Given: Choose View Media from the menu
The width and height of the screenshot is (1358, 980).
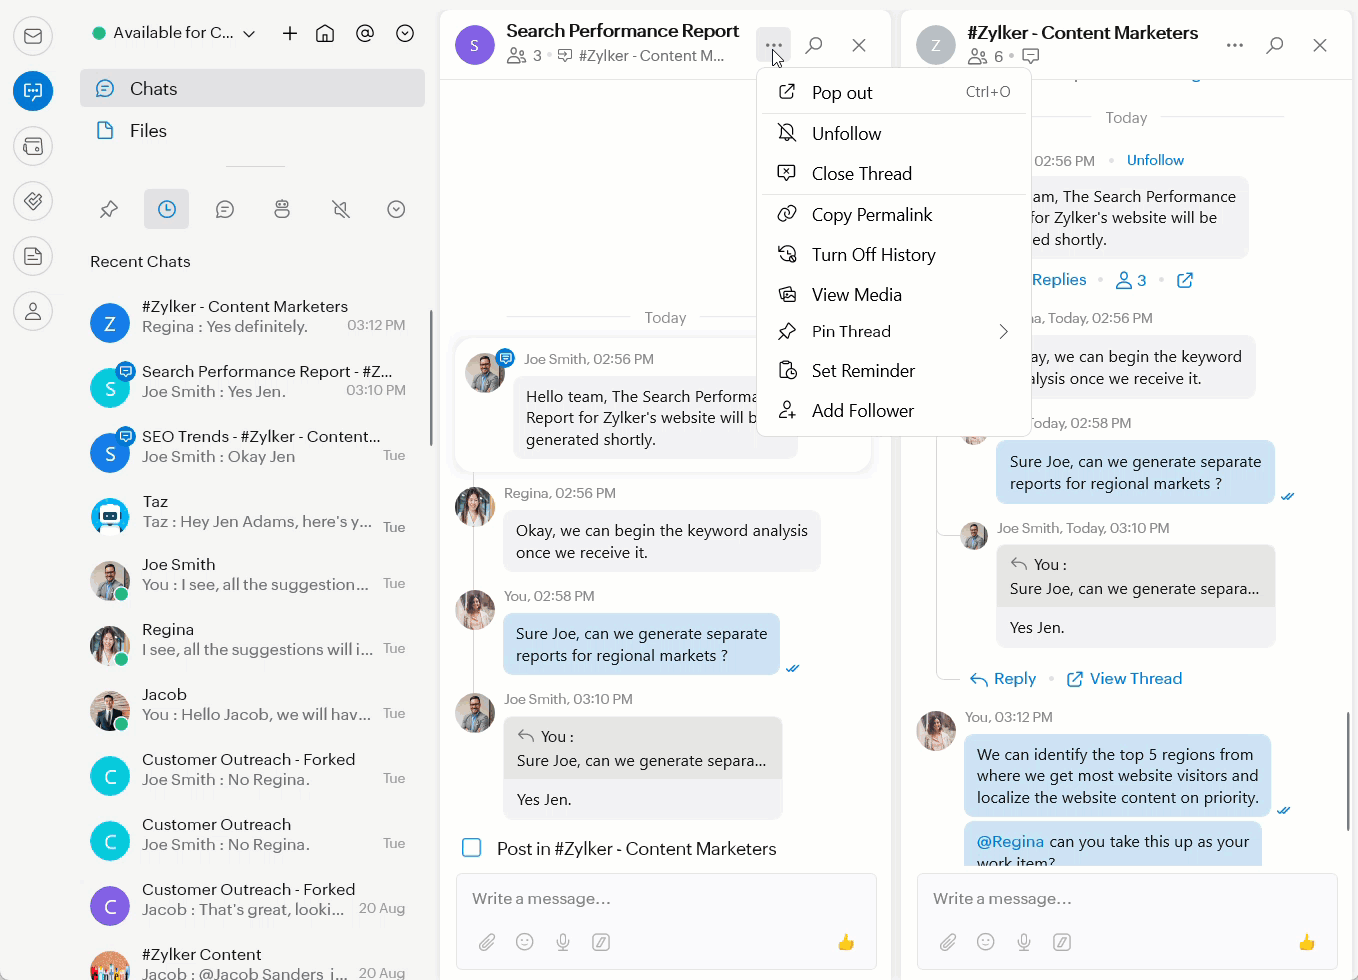Looking at the screenshot, I should (x=894, y=294).
